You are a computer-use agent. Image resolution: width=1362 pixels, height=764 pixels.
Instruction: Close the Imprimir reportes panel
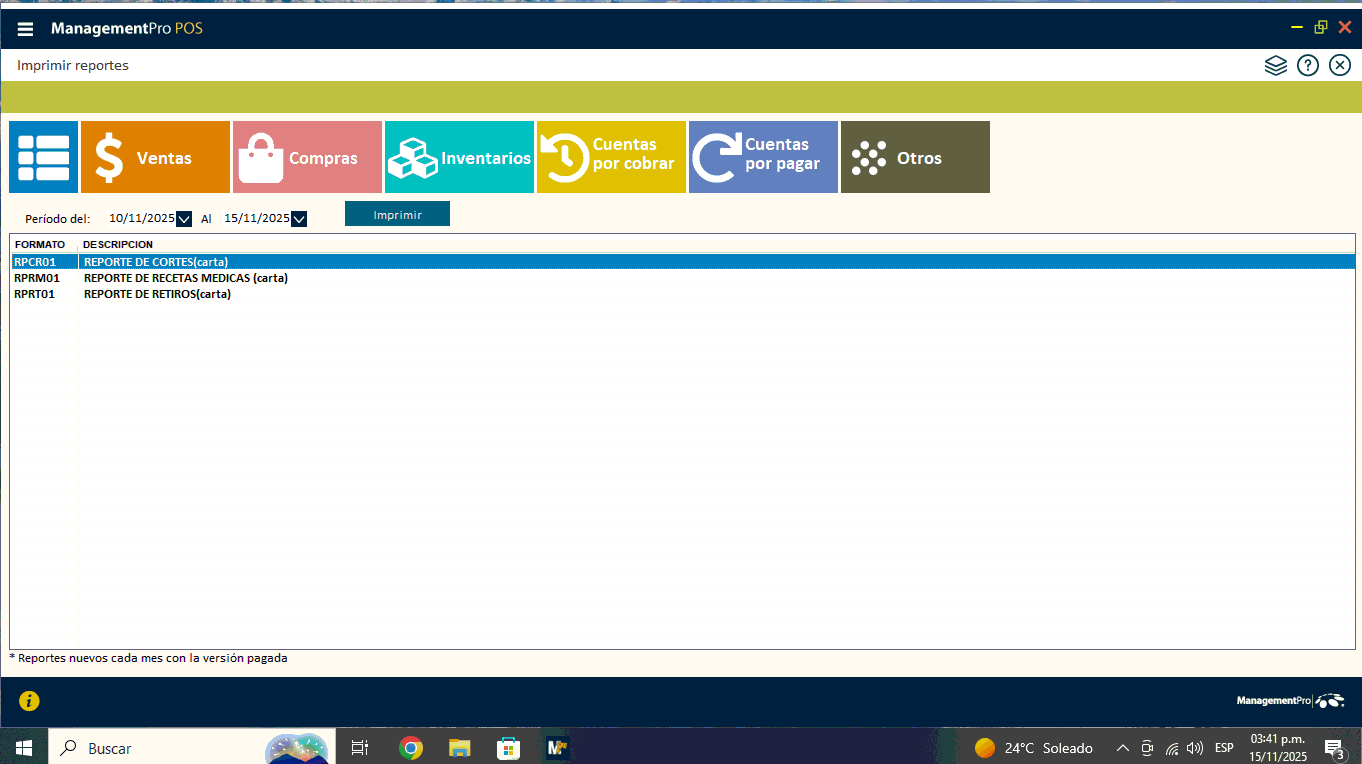(1339, 66)
